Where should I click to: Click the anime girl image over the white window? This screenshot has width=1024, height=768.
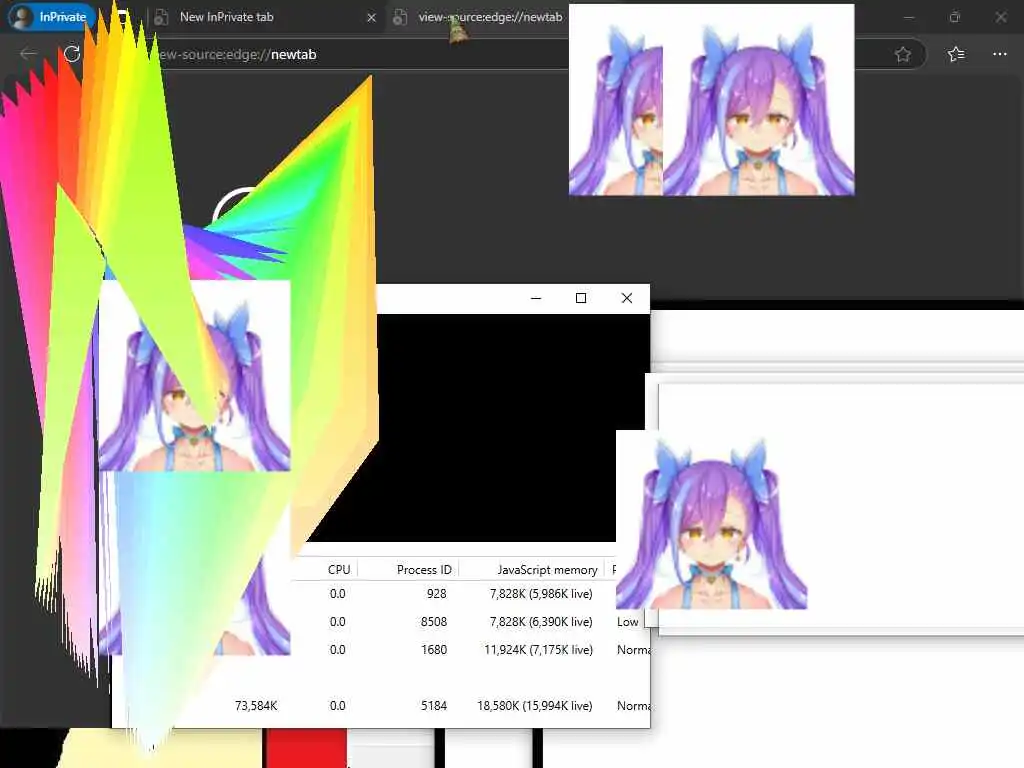712,520
